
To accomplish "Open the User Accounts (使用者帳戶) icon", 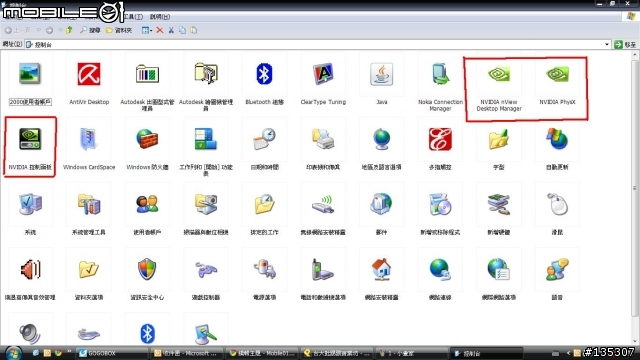I will (x=147, y=204).
